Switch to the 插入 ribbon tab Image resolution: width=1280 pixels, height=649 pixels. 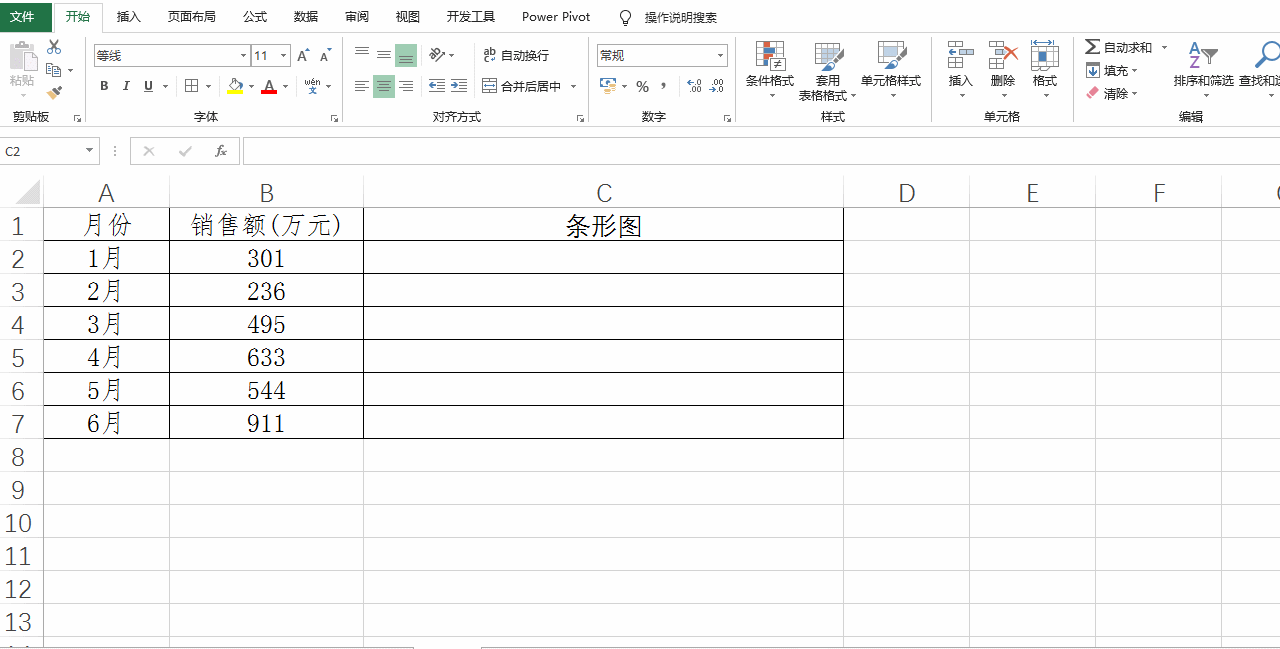(129, 17)
